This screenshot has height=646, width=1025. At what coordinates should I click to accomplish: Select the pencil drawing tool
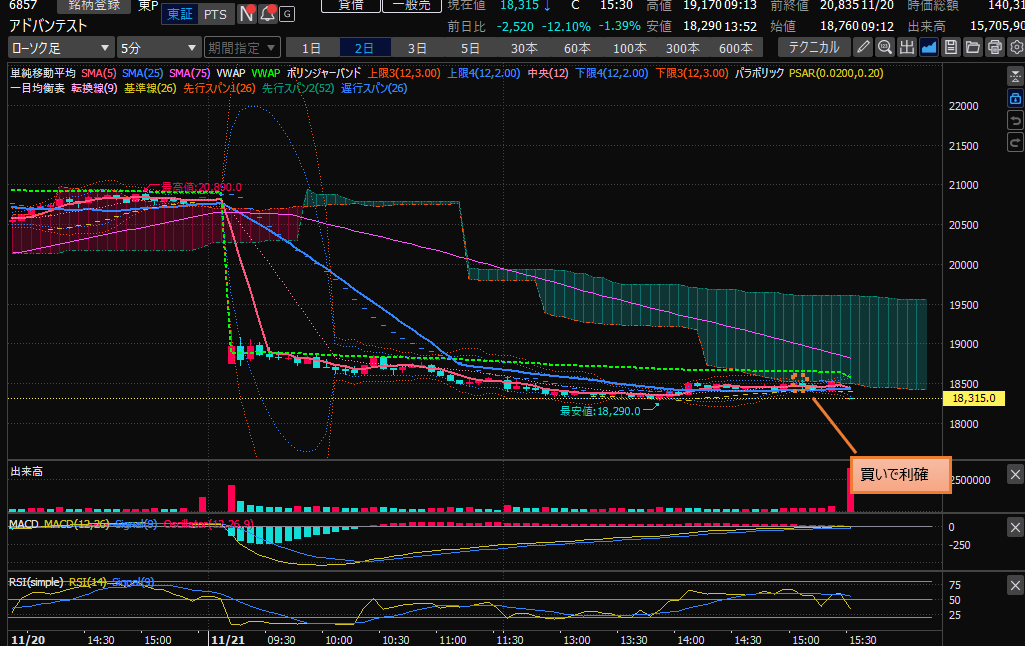(x=863, y=47)
